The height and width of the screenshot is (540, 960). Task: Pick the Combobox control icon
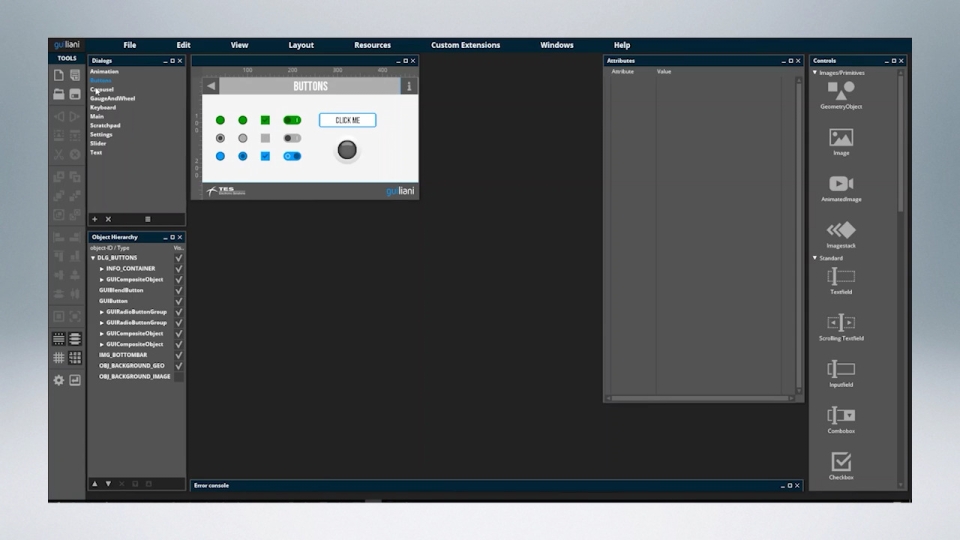click(x=840, y=415)
